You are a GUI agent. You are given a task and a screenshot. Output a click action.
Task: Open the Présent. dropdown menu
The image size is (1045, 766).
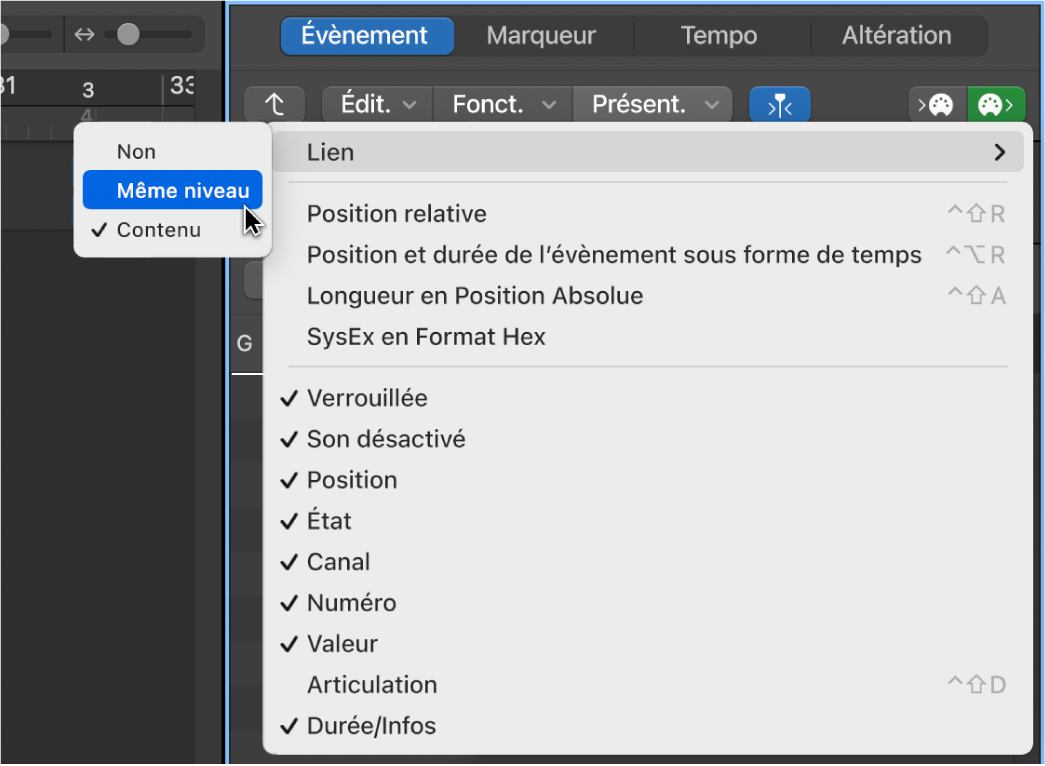click(x=653, y=104)
